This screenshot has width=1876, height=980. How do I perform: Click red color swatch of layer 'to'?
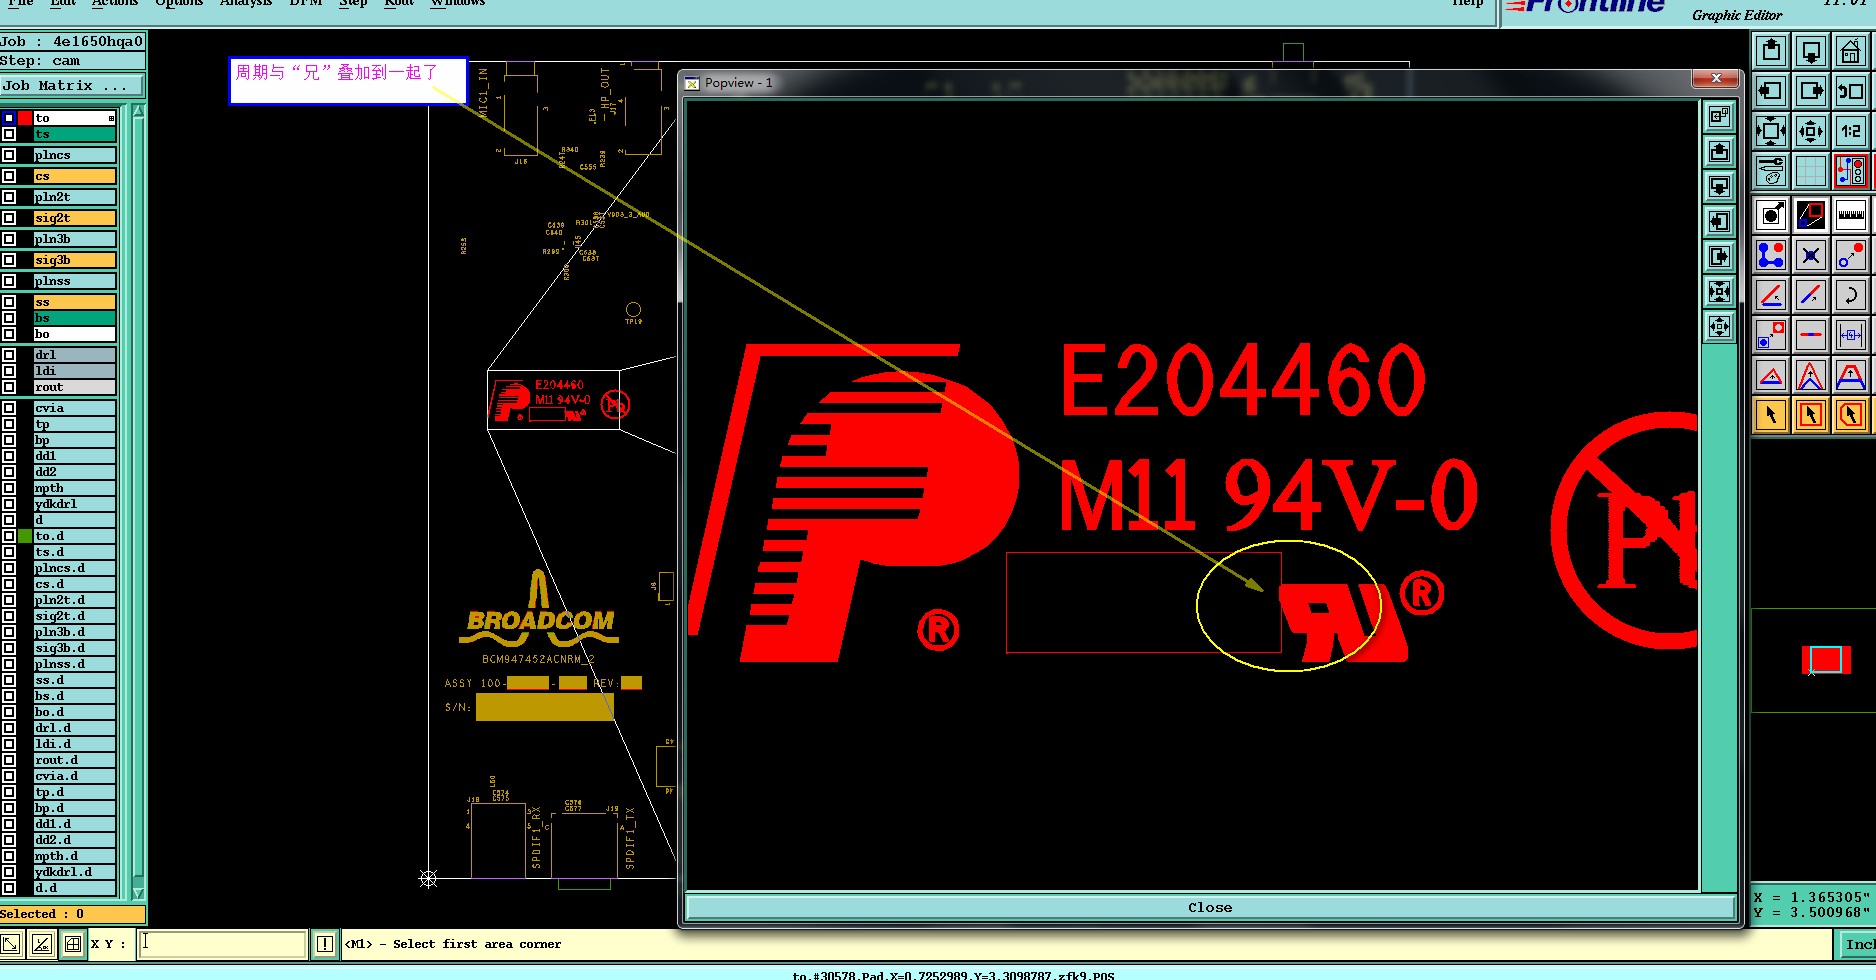[x=25, y=118]
